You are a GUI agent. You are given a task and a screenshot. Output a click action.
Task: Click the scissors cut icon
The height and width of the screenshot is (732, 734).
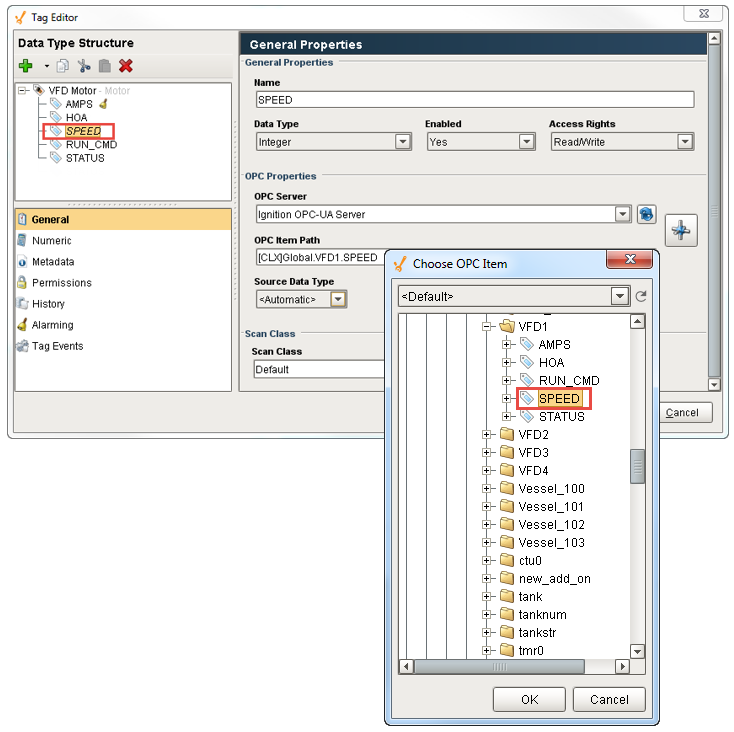84,66
